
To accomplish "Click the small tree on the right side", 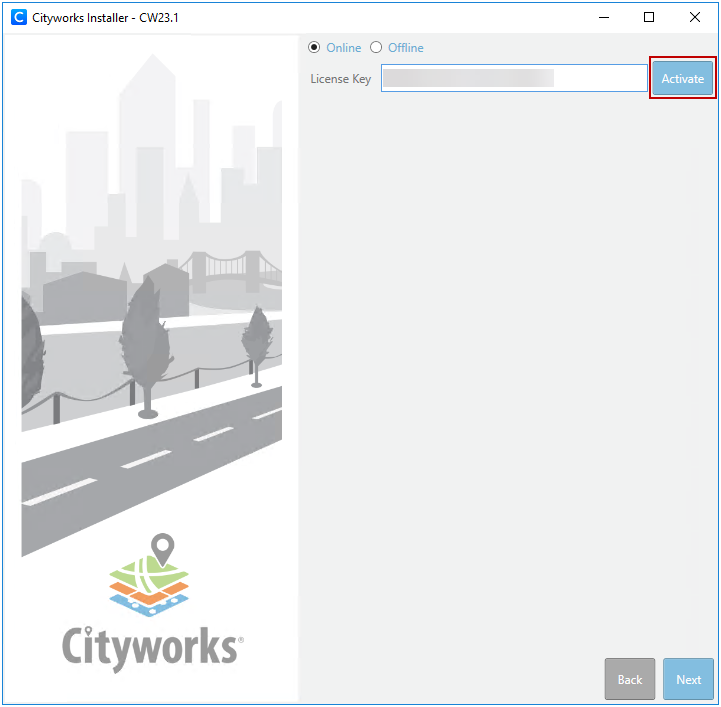I will point(257,340).
